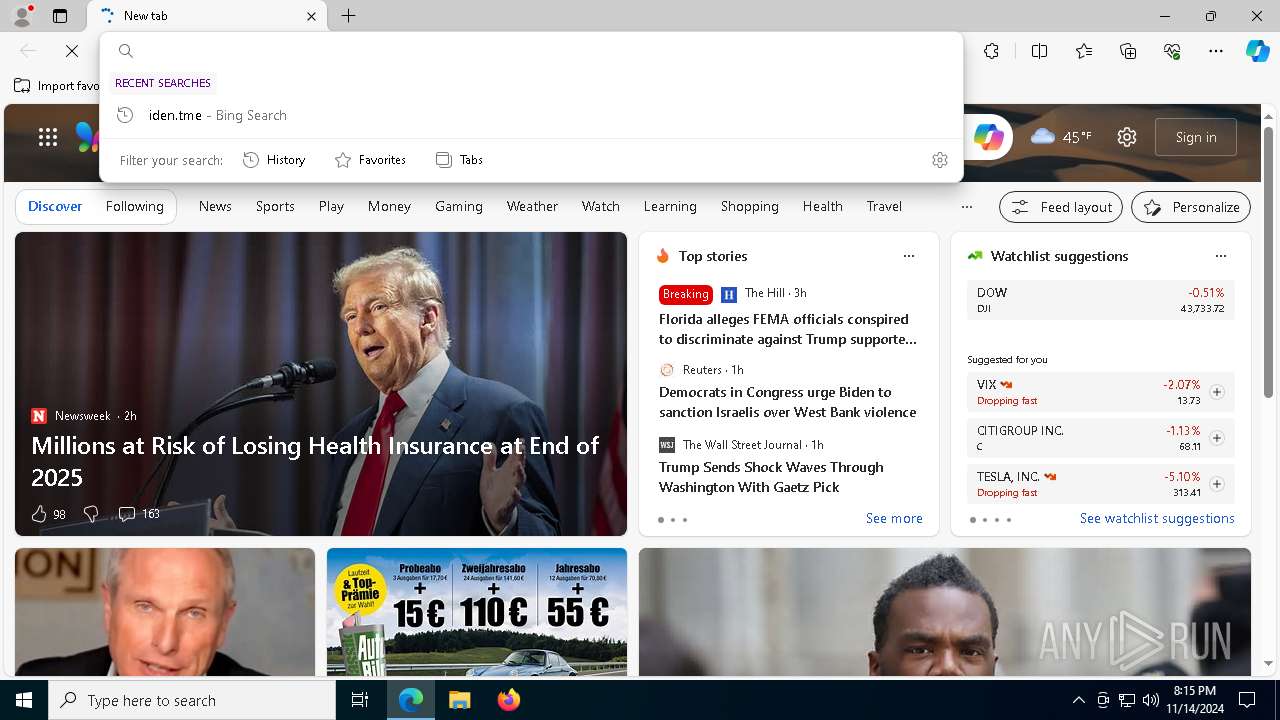Click See more top stories

click(x=894, y=518)
